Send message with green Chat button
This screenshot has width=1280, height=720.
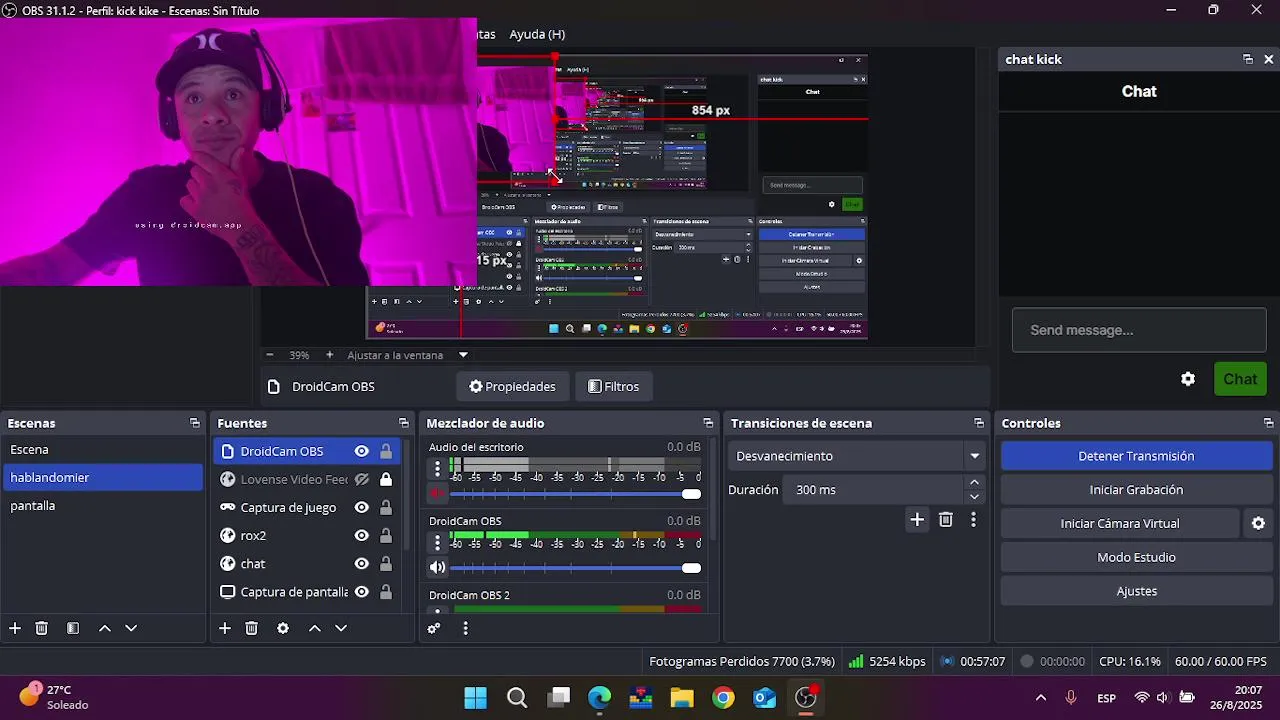(1240, 379)
